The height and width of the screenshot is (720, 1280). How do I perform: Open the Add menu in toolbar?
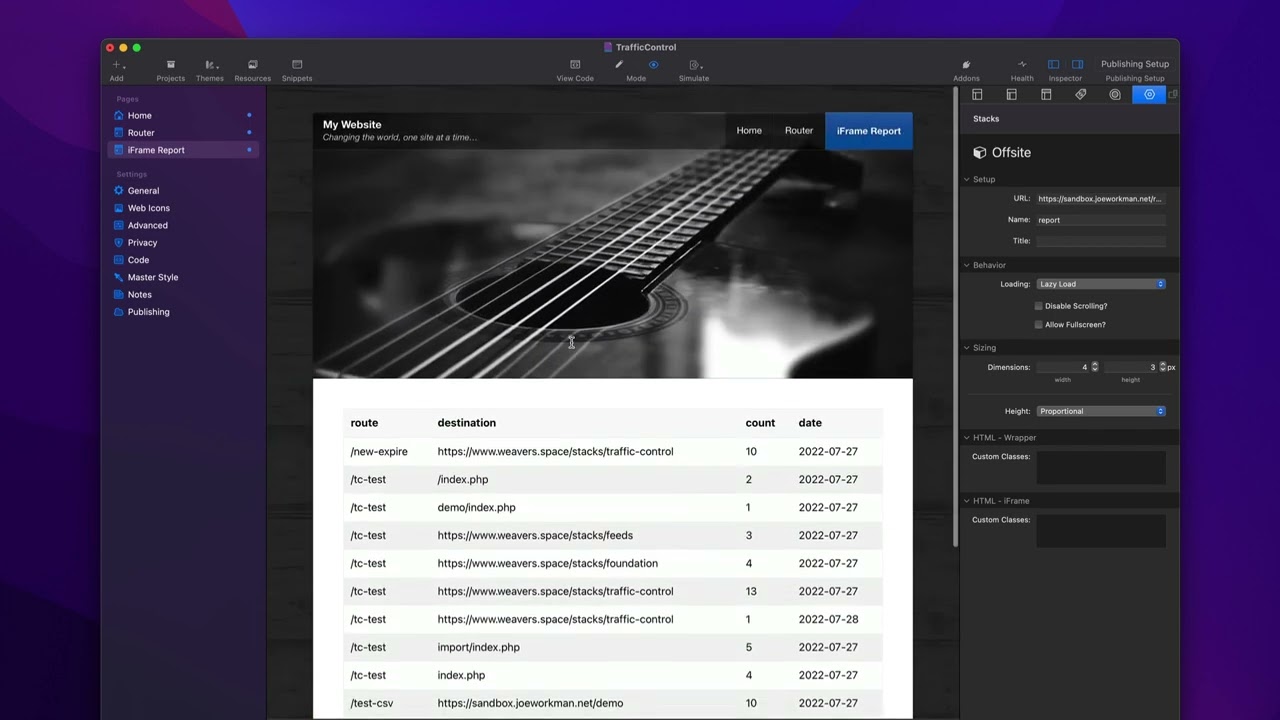pos(117,70)
